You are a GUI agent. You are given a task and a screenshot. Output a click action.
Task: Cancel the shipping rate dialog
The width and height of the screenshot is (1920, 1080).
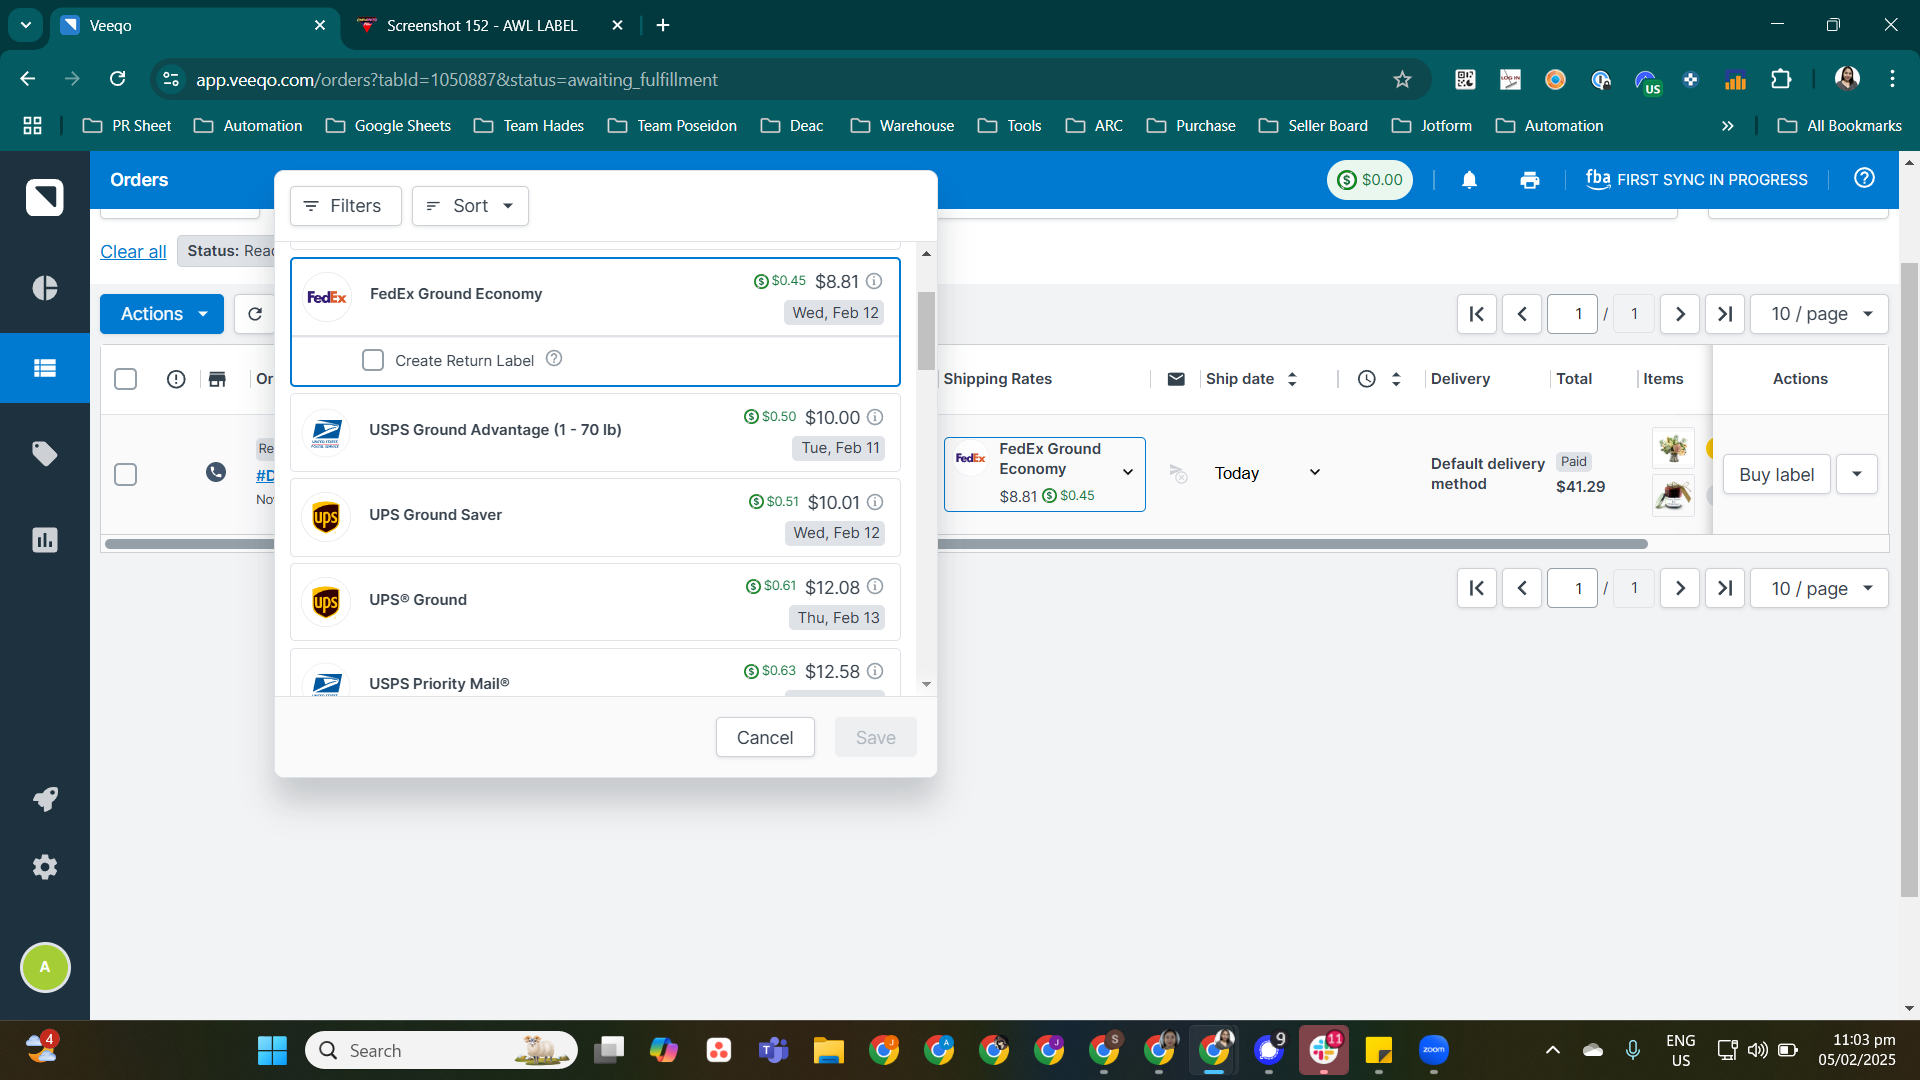point(765,737)
